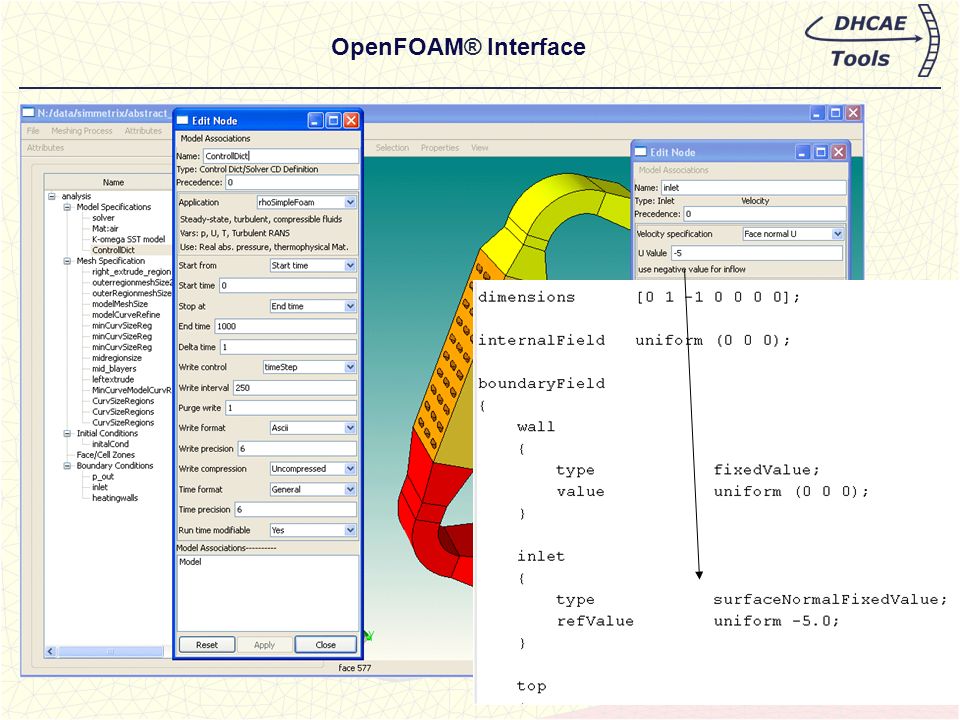960x720 pixels.
Task: Open the Properties menu
Action: pos(440,148)
